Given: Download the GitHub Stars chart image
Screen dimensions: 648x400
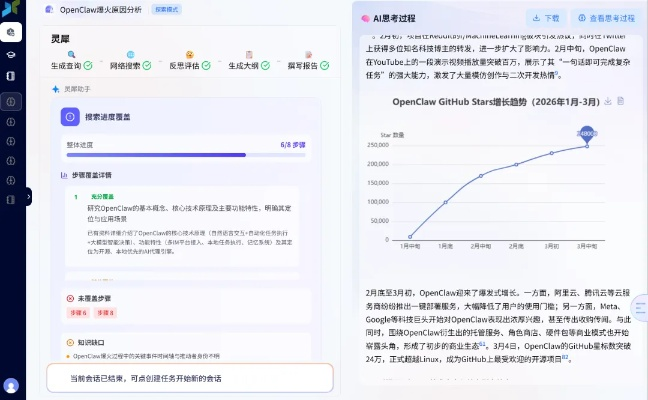Looking at the screenshot, I should tap(608, 101).
